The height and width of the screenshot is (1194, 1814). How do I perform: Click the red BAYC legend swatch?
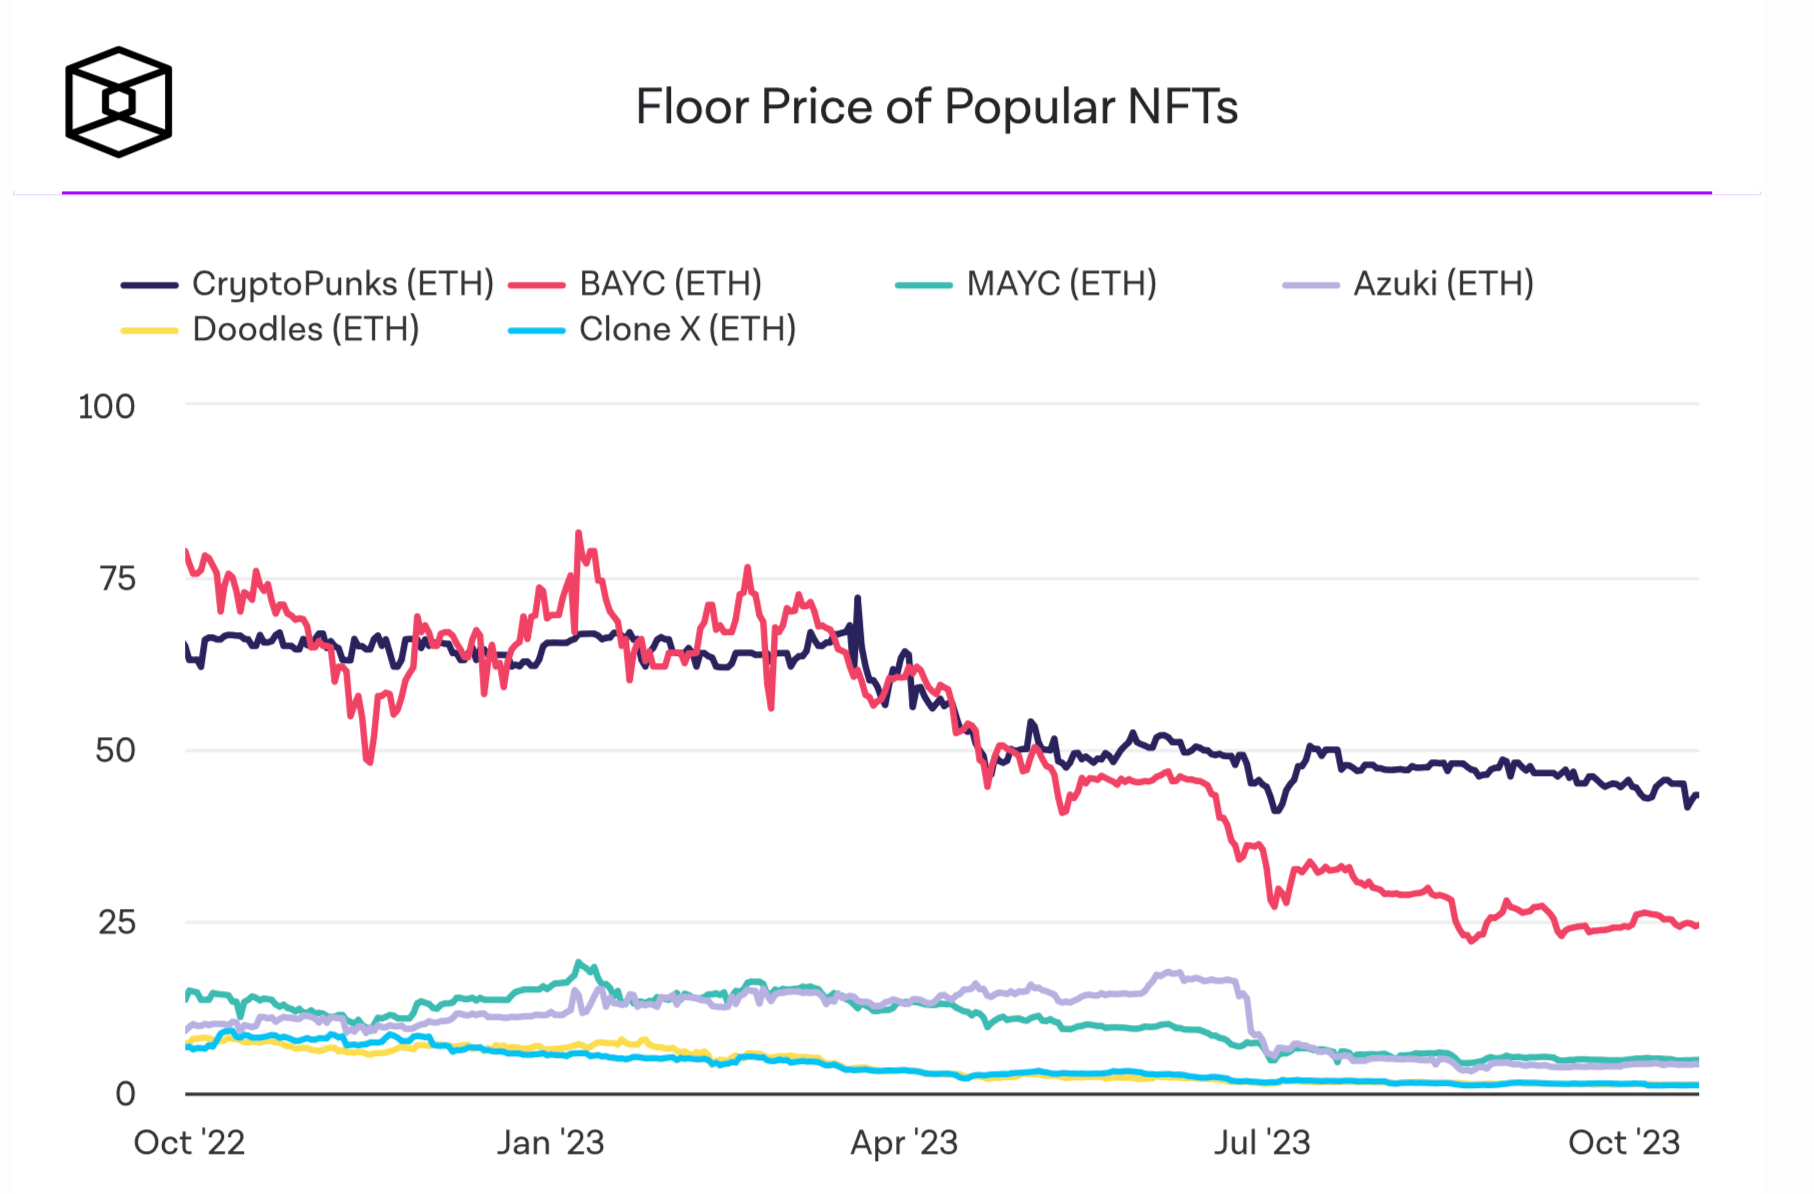[x=536, y=285]
